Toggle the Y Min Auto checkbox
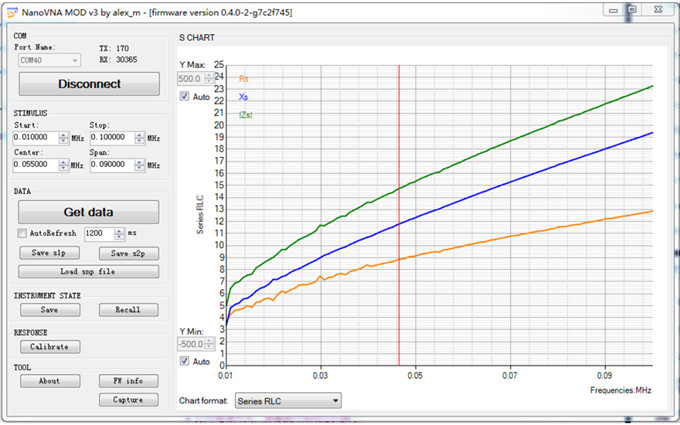 (184, 361)
